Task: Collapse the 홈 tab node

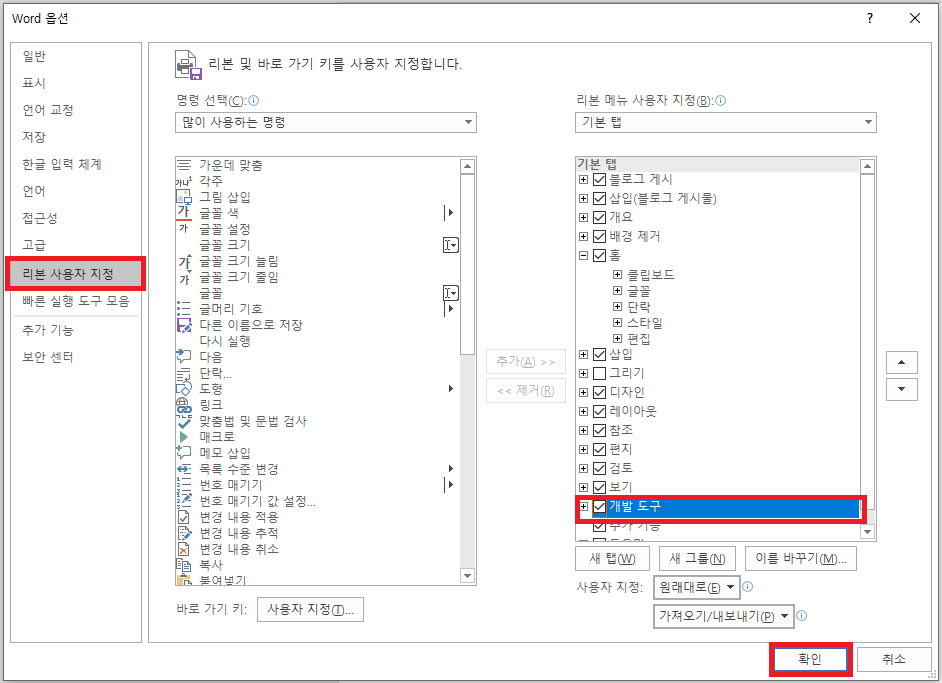Action: [x=583, y=255]
